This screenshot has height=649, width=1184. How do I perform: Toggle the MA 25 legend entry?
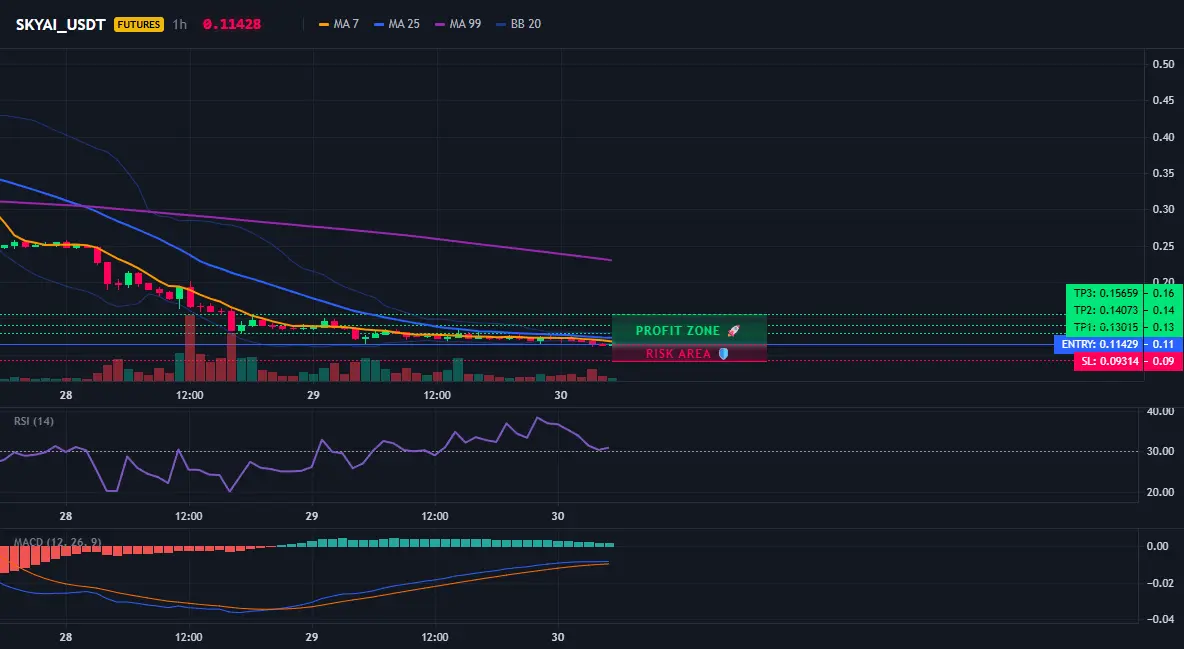coord(397,24)
